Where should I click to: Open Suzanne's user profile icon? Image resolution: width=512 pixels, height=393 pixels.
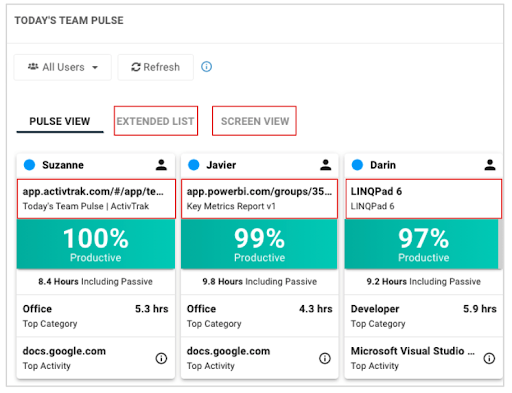coord(161,165)
